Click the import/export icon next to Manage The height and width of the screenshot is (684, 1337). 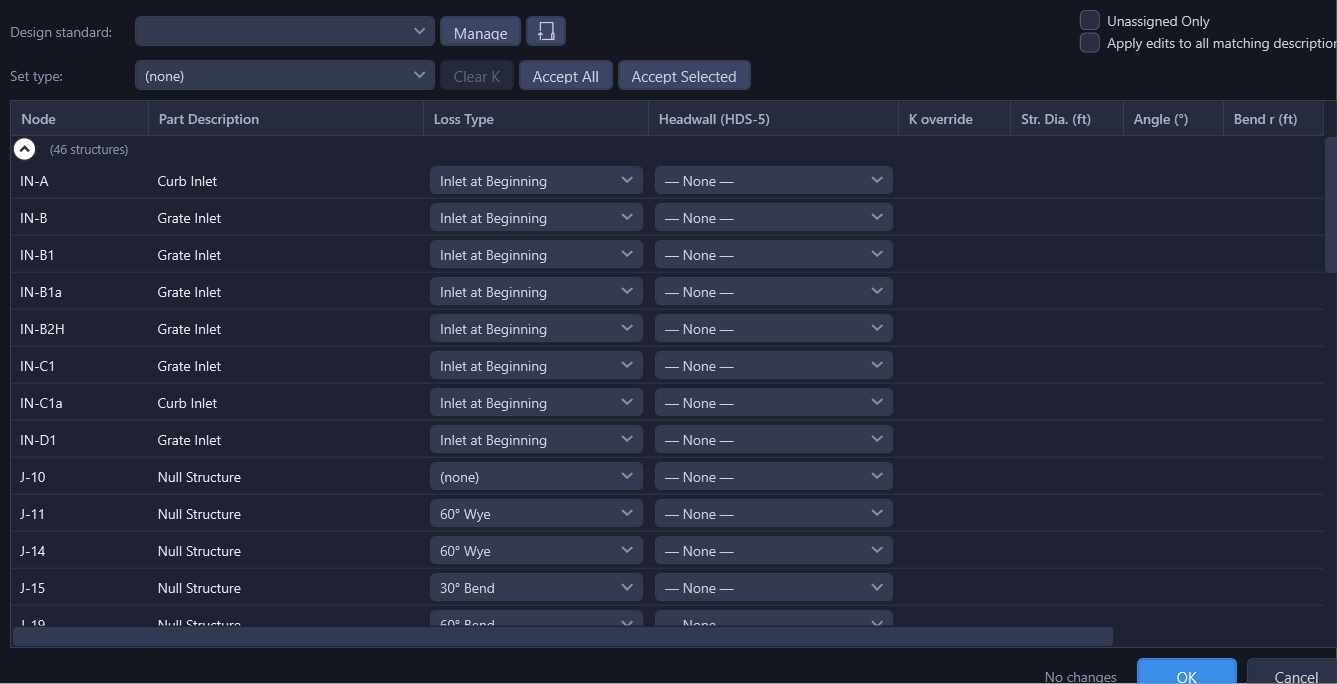pos(546,31)
